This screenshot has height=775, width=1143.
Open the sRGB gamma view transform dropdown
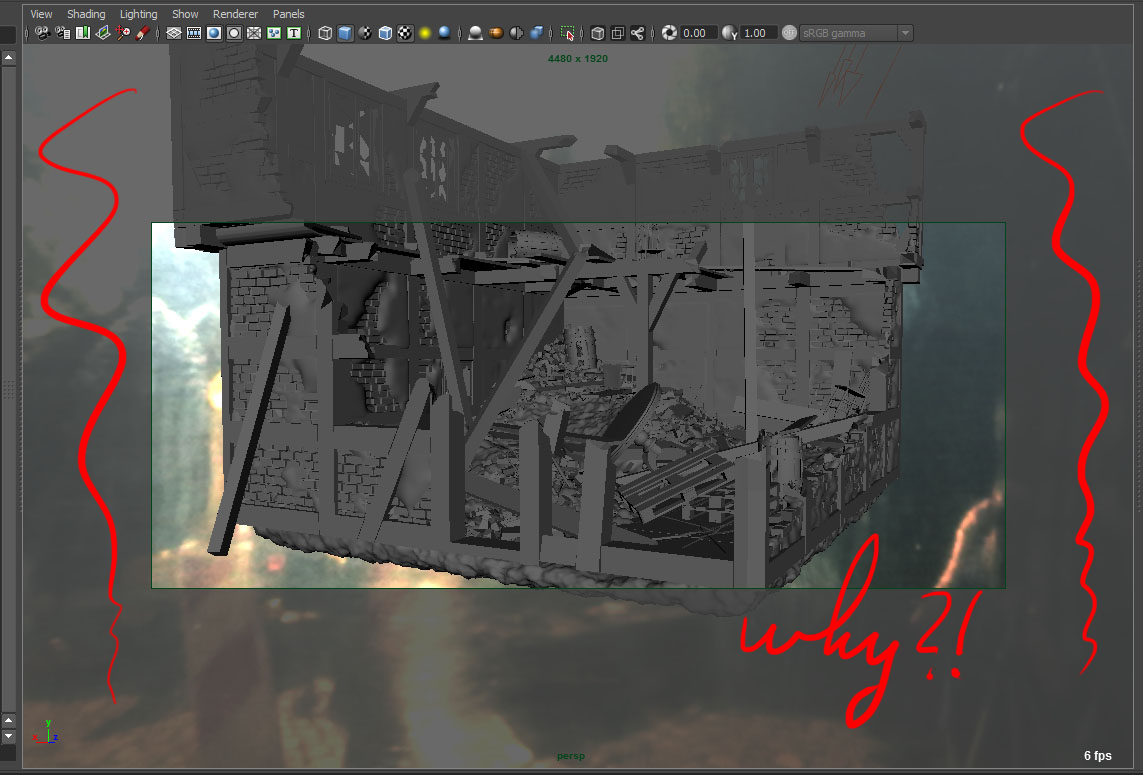point(904,33)
